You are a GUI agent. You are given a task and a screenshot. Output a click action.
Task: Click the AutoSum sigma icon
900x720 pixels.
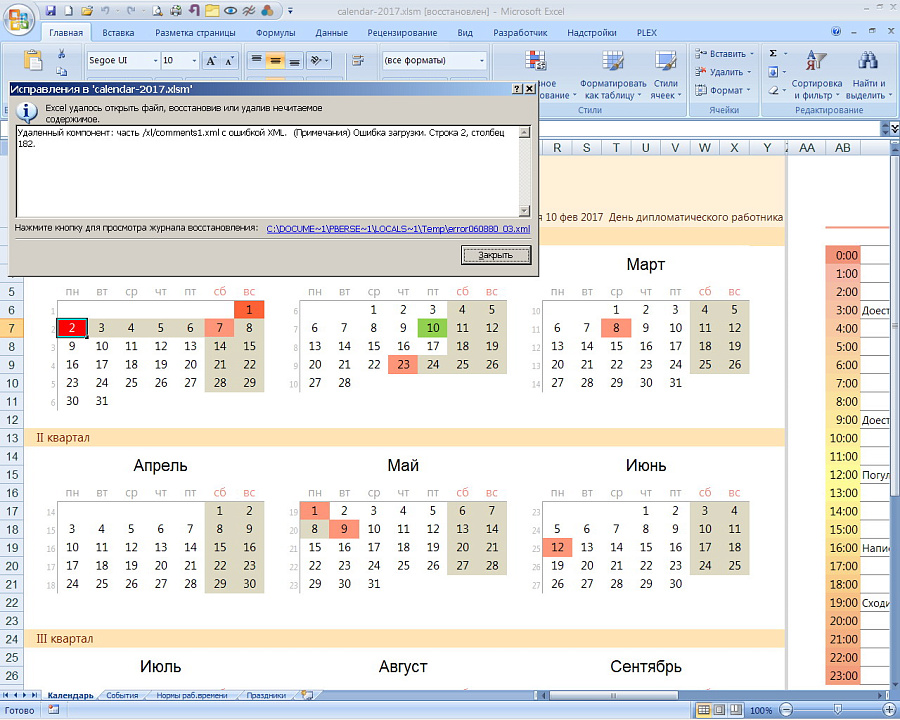click(x=773, y=53)
